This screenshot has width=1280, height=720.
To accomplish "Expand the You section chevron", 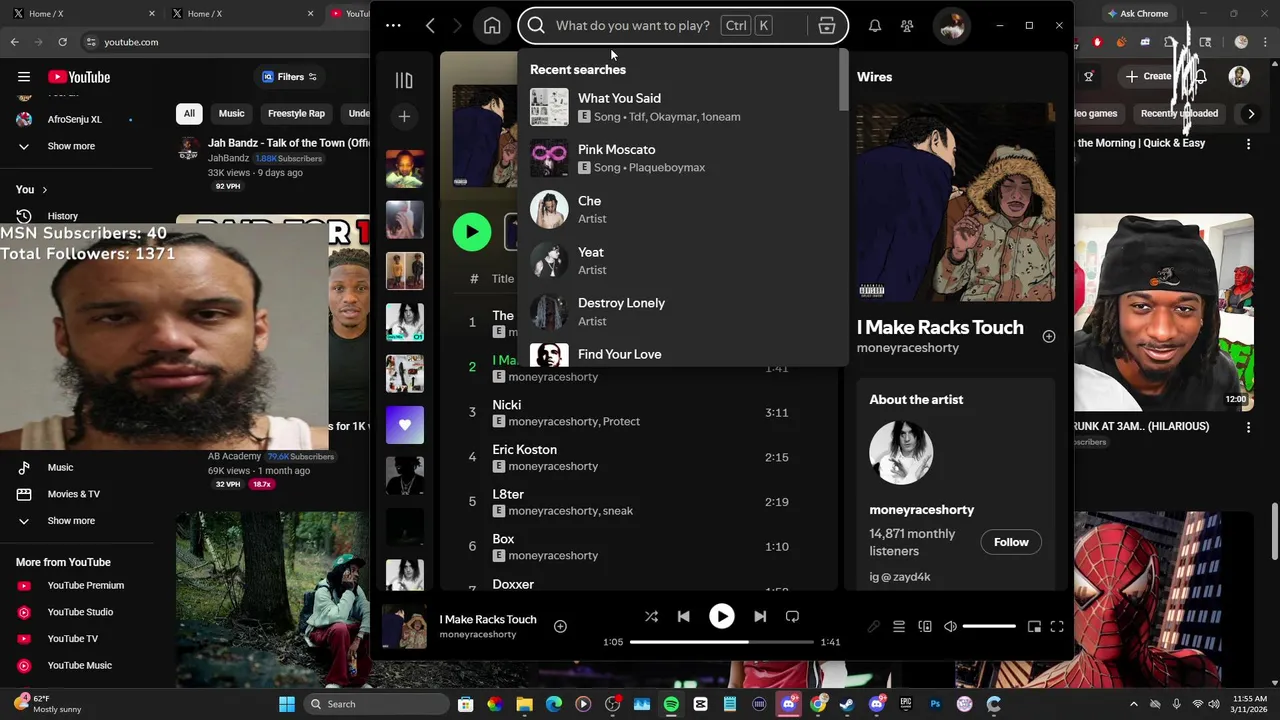I will (44, 190).
